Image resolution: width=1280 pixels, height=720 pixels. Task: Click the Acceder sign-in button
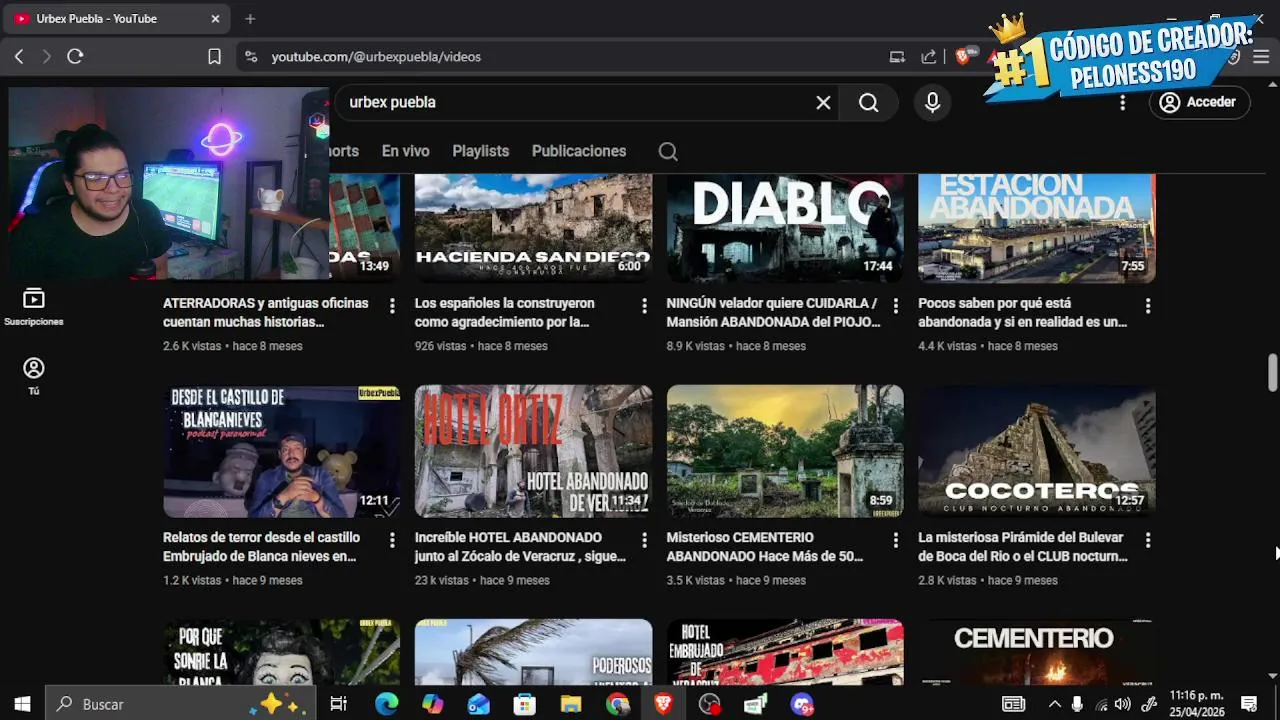(x=1198, y=102)
